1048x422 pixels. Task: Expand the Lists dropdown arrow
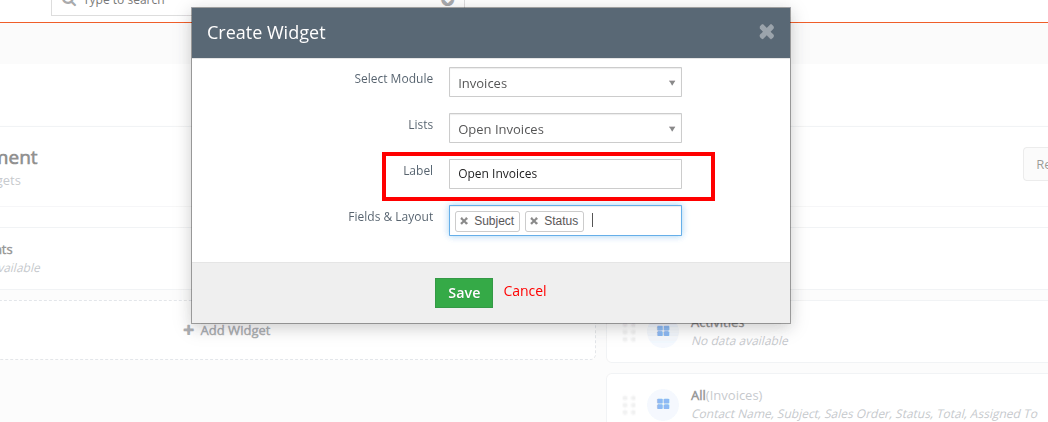click(672, 129)
